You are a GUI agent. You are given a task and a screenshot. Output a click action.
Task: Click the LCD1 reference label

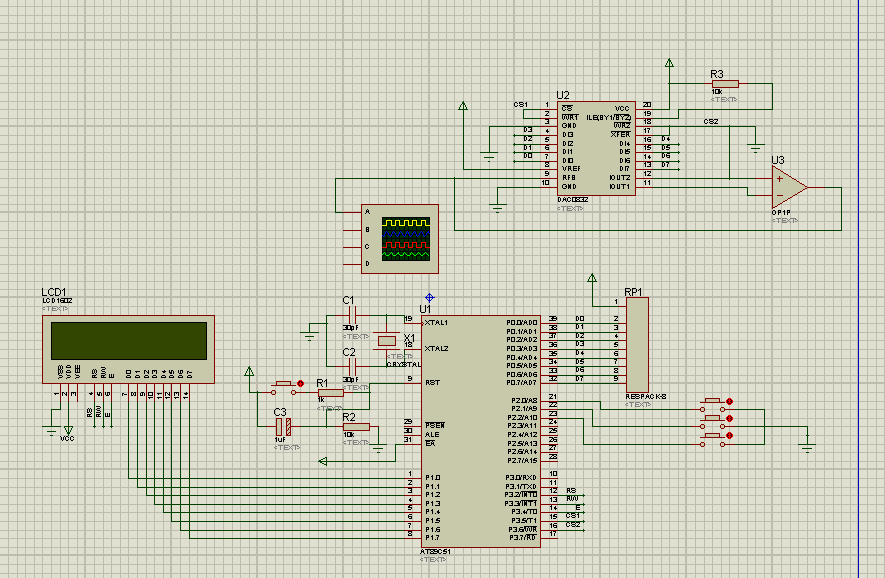(54, 292)
